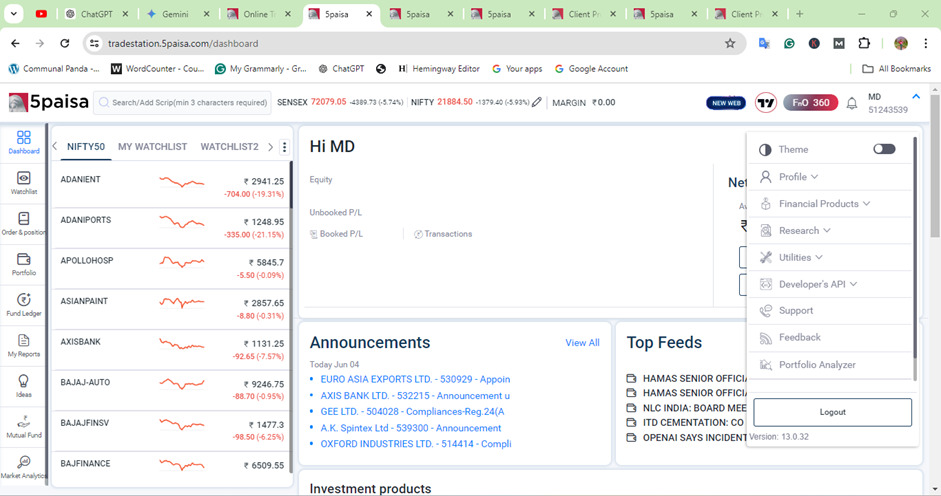Click the Support headset icon
Screen dimensions: 941x496
[x=766, y=310]
